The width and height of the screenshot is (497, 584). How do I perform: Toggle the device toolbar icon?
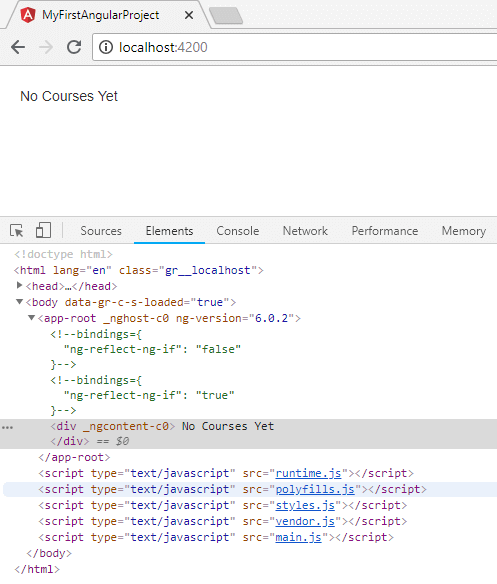pyautogui.click(x=43, y=230)
